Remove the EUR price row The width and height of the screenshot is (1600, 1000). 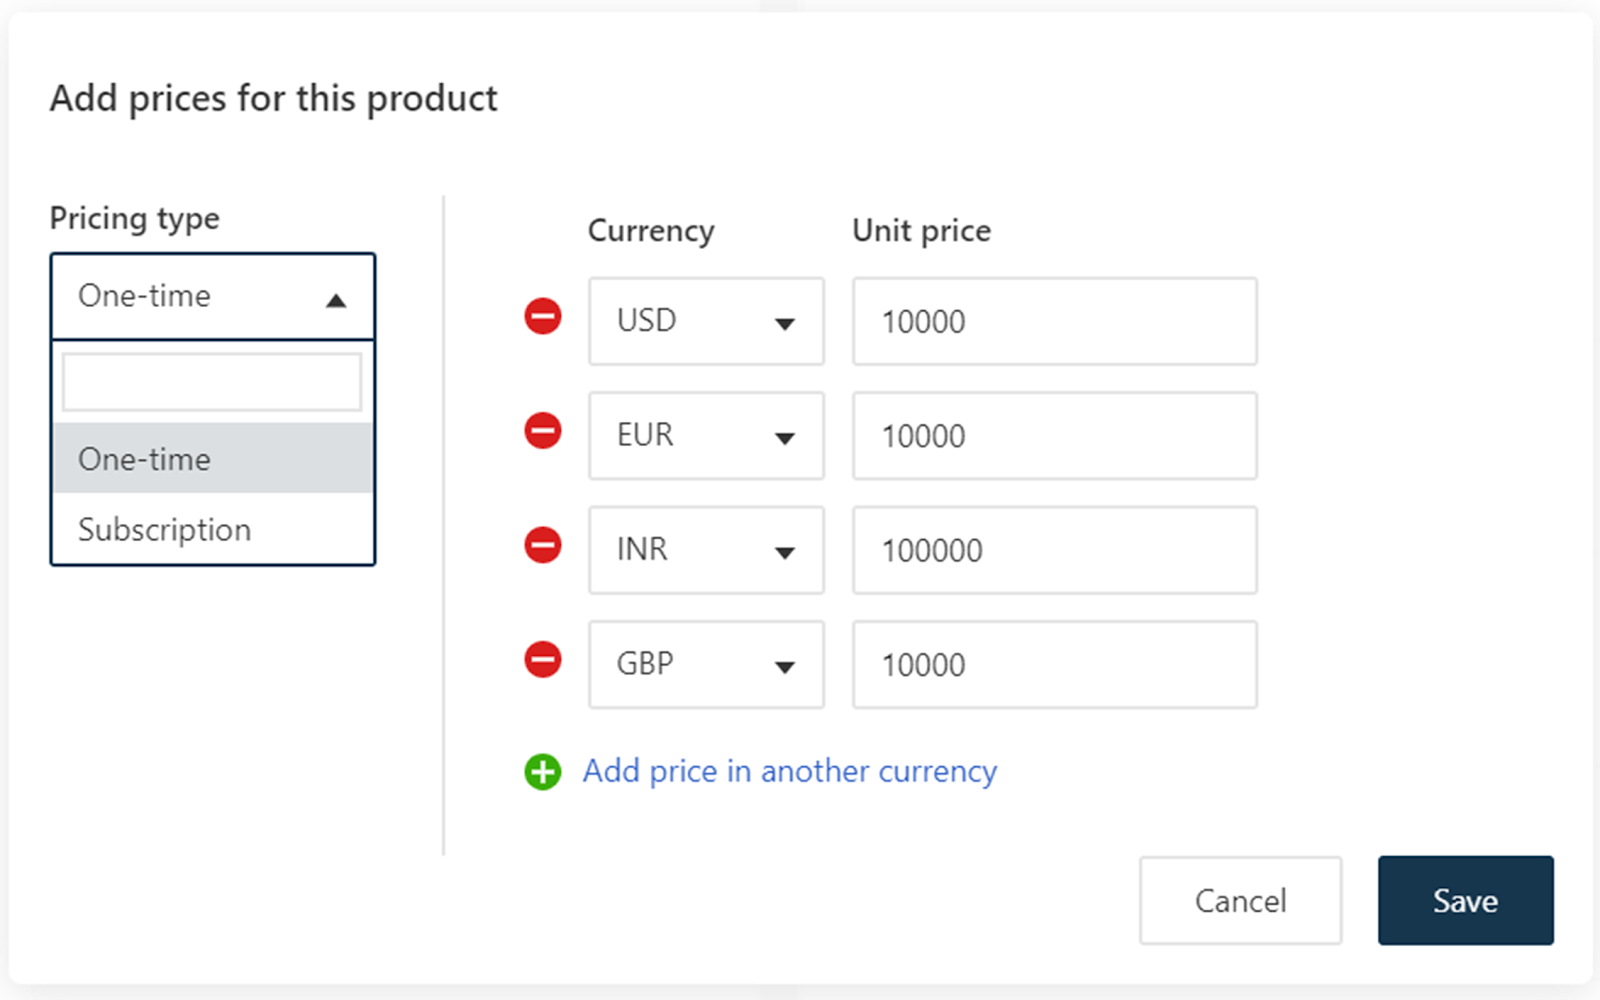click(543, 431)
